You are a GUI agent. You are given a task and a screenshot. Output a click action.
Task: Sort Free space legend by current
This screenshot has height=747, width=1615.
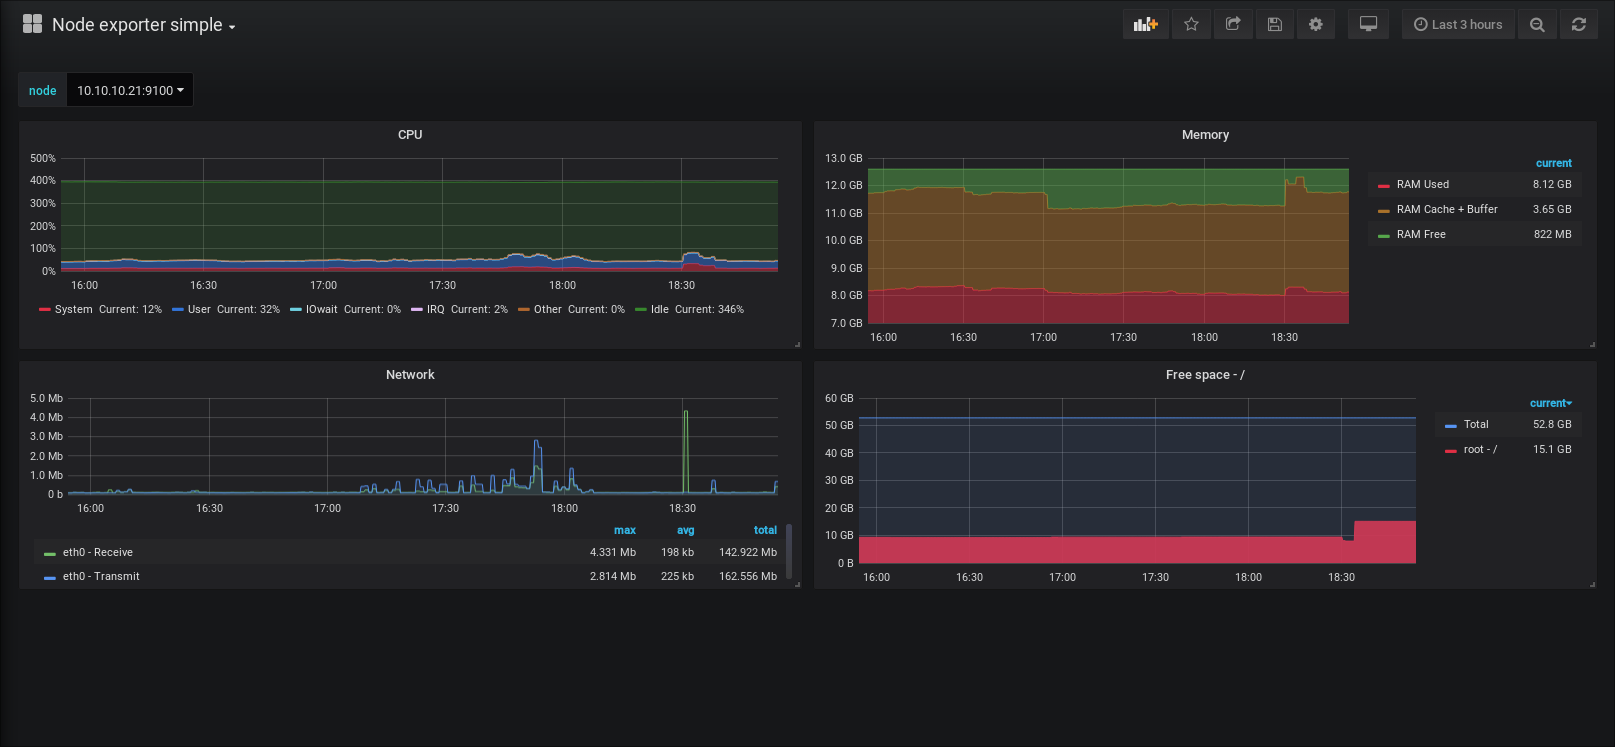tap(1551, 403)
